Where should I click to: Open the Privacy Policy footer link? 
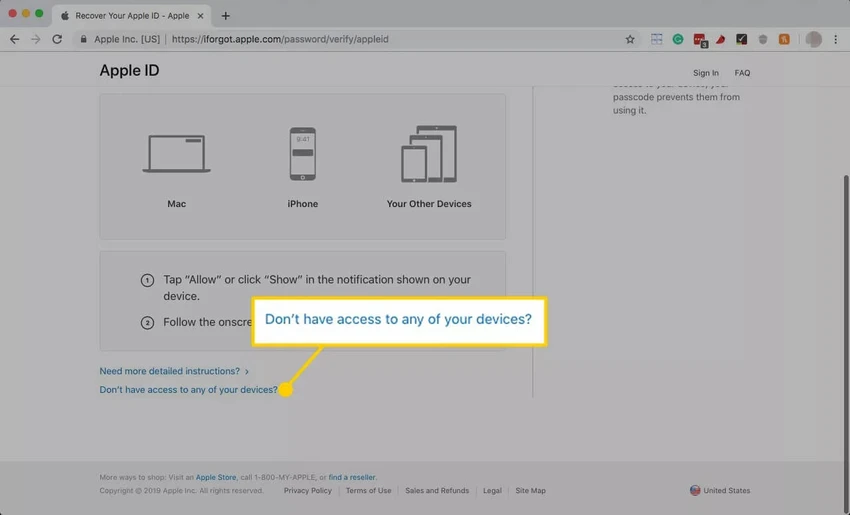click(307, 491)
